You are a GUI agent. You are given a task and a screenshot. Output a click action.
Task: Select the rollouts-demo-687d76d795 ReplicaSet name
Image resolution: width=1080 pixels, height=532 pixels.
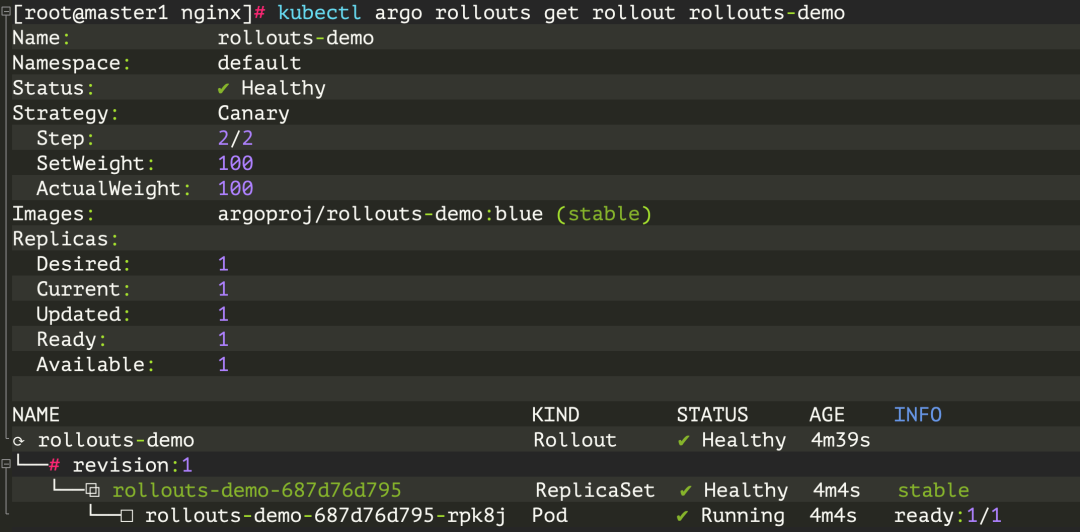click(x=257, y=491)
